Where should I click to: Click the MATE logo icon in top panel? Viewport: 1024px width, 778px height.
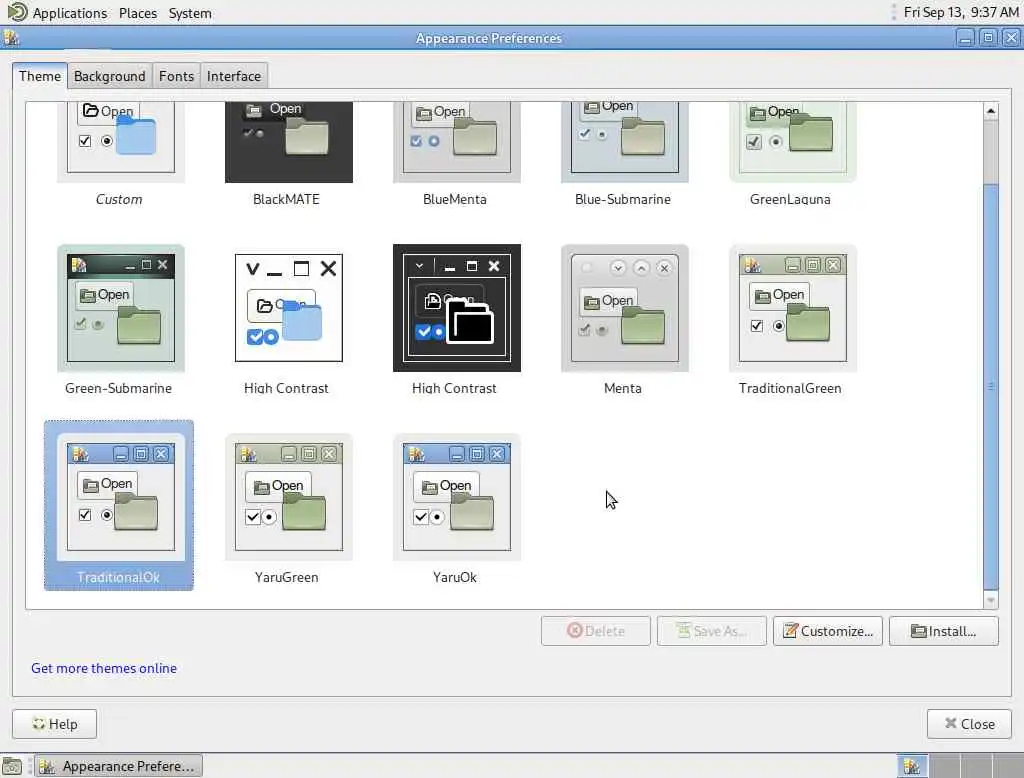(x=17, y=12)
